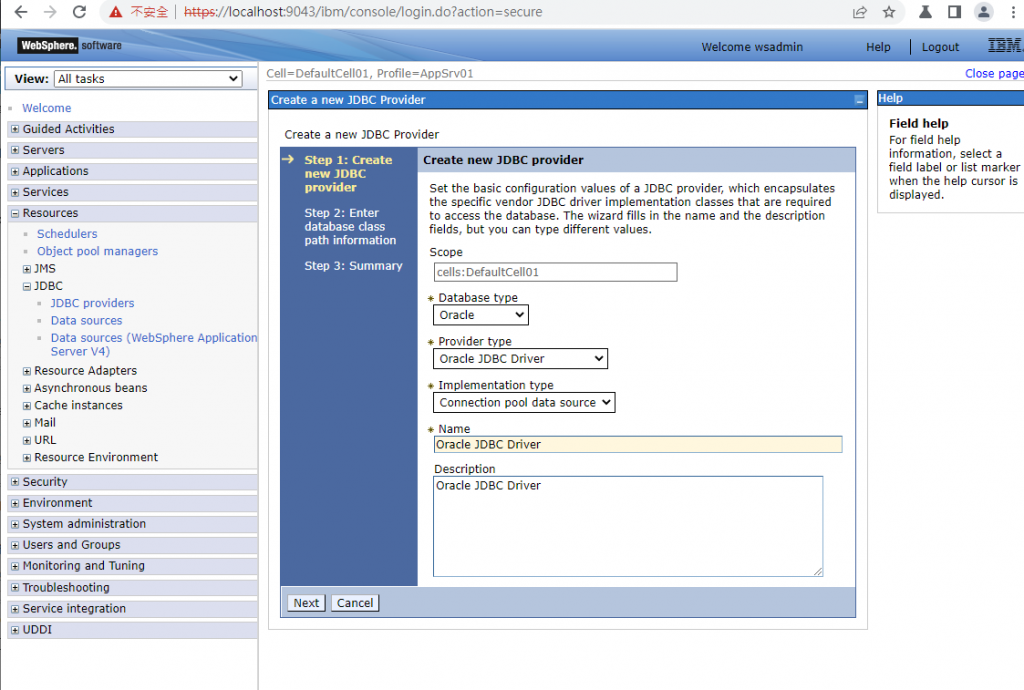This screenshot has width=1024, height=690.
Task: Open the browser three-dot menu
Action: (1014, 12)
